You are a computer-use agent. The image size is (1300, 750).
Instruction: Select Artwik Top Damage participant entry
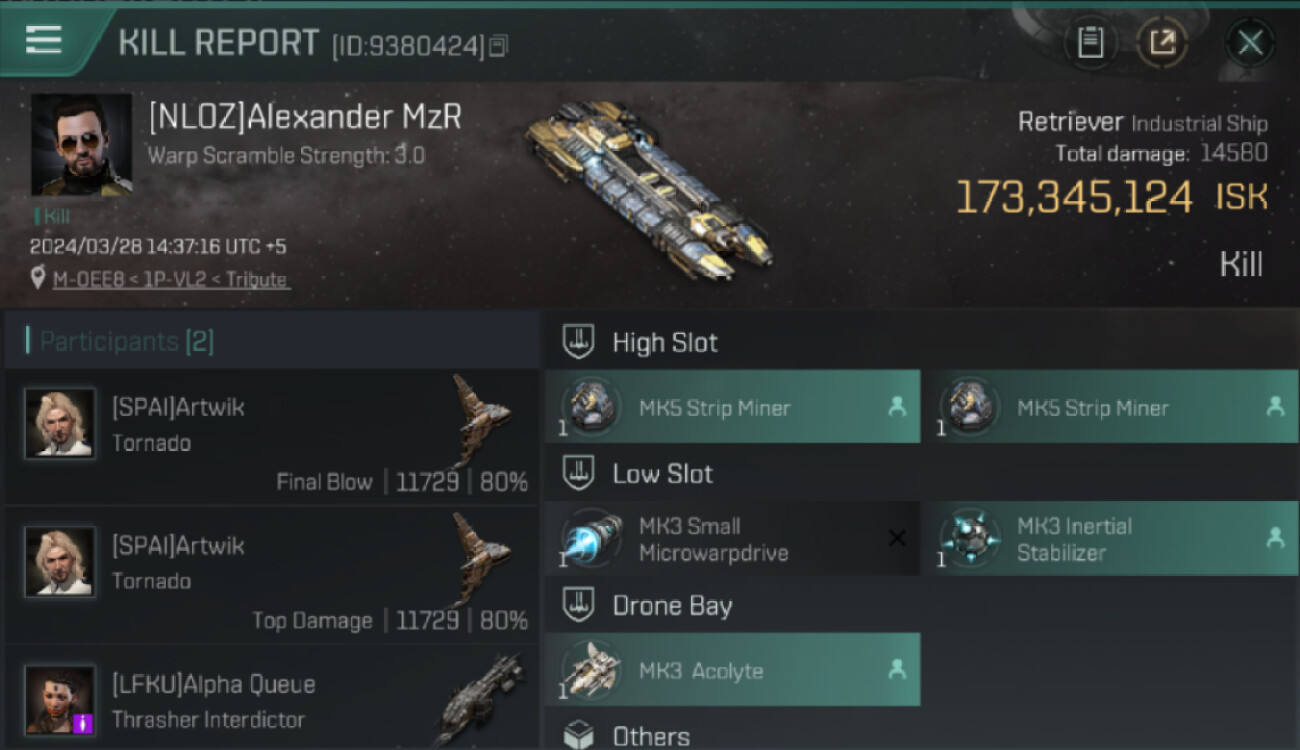pos(272,575)
